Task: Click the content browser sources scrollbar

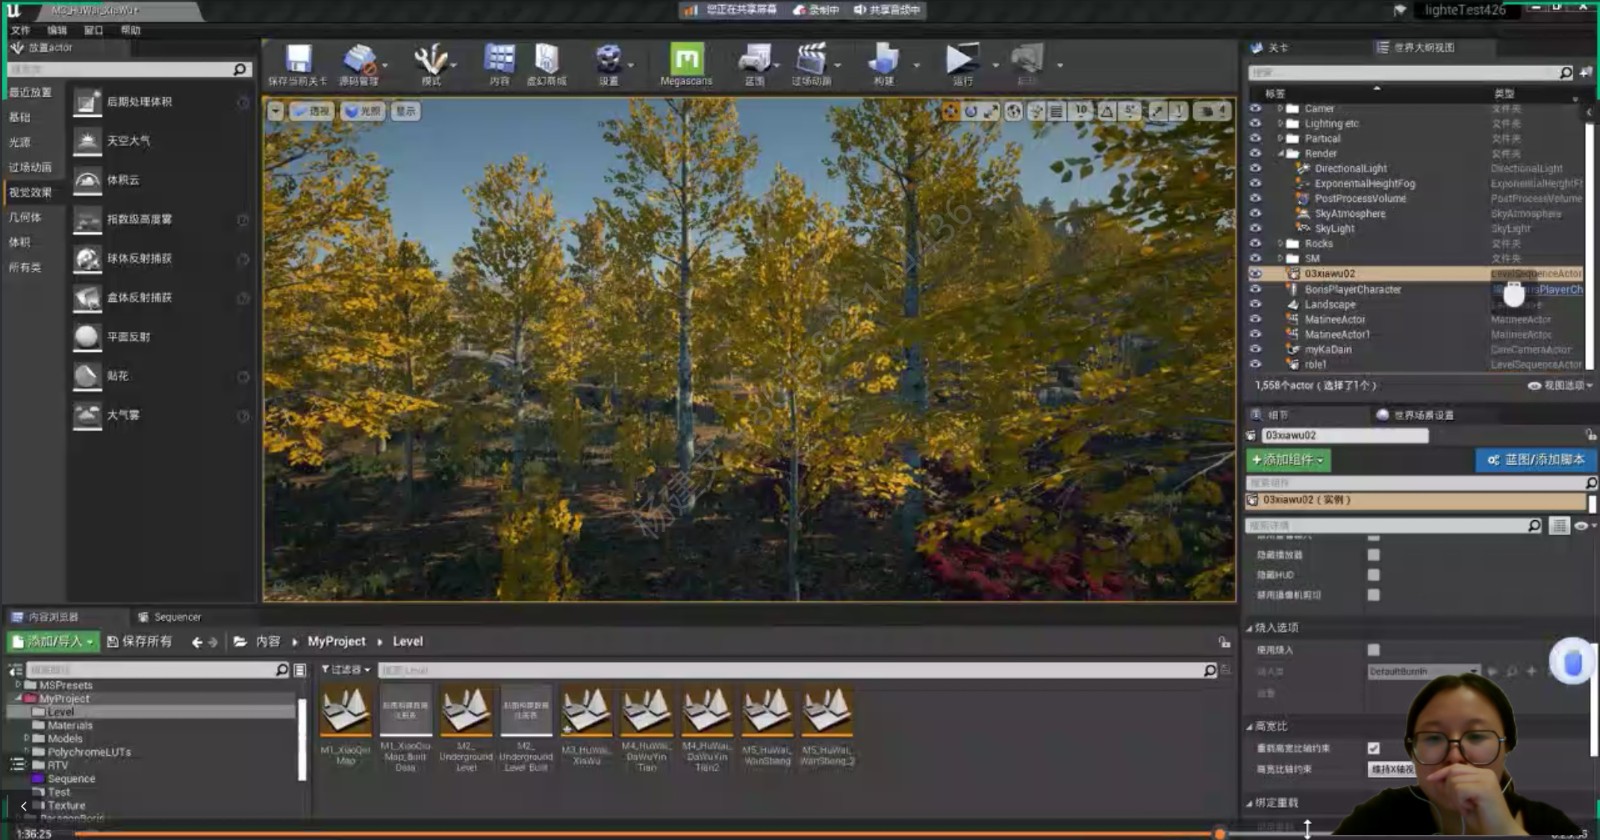Action: (x=301, y=740)
